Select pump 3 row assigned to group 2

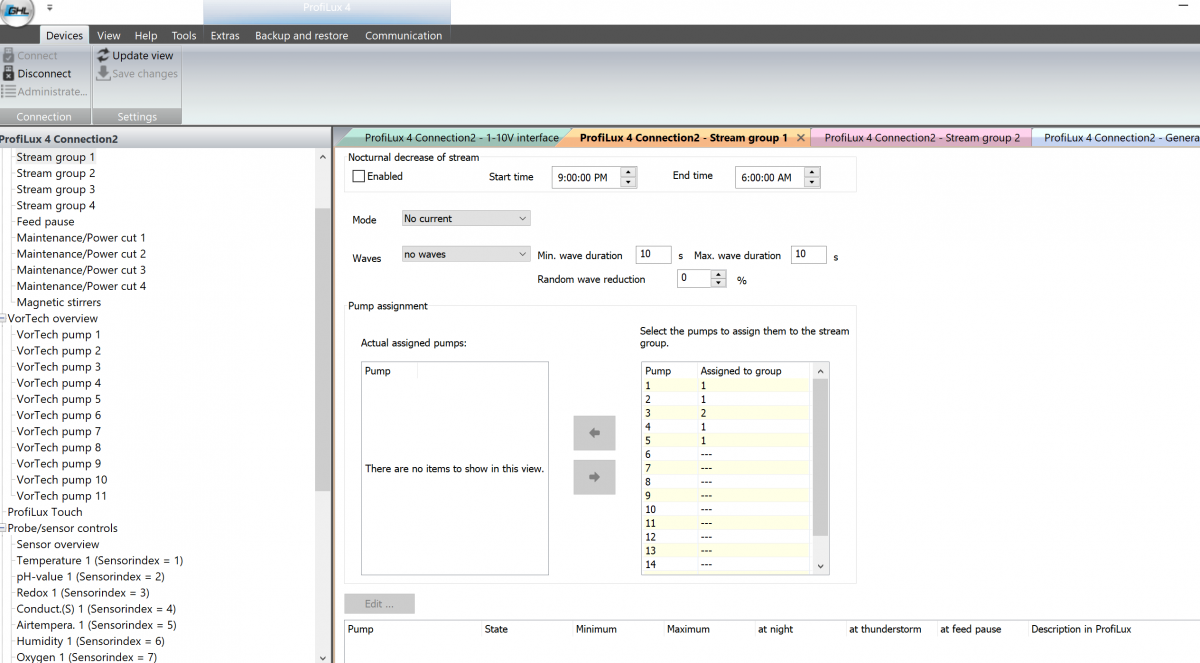[727, 412]
